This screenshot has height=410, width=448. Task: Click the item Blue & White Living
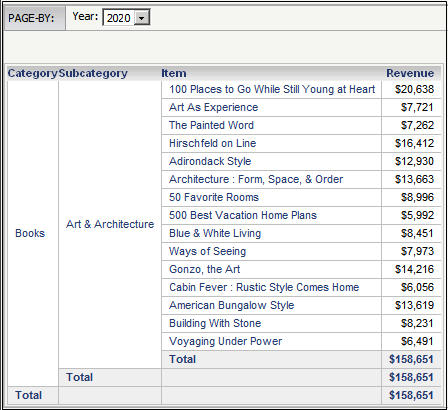click(x=215, y=233)
